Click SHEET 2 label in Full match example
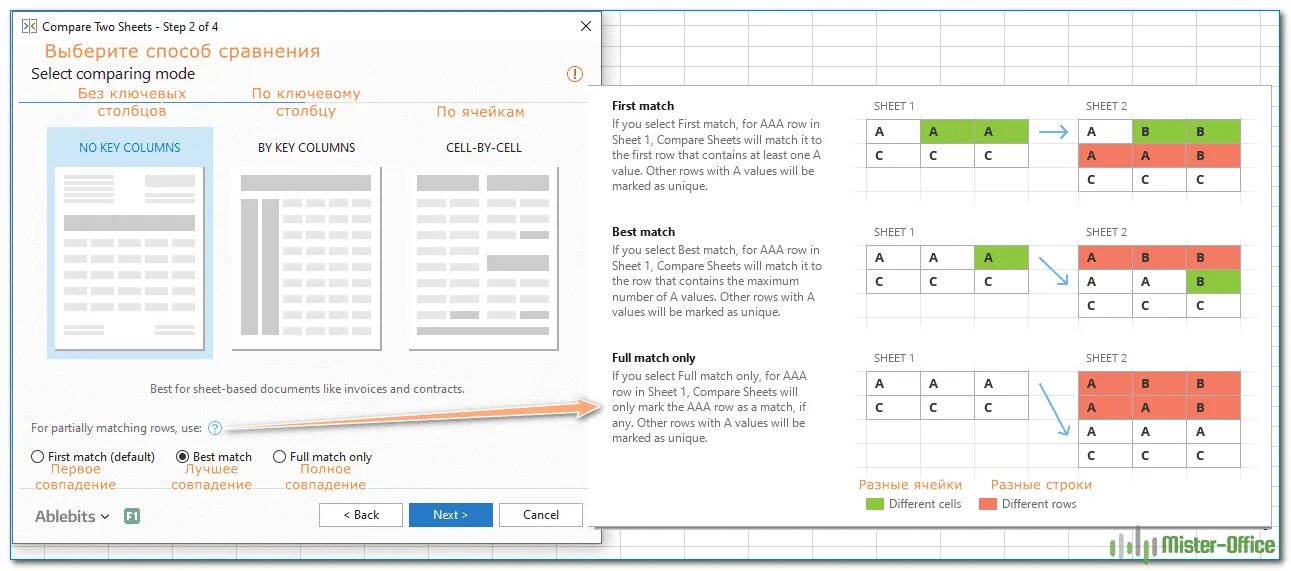This screenshot has height=571, width=1291. pos(1106,358)
